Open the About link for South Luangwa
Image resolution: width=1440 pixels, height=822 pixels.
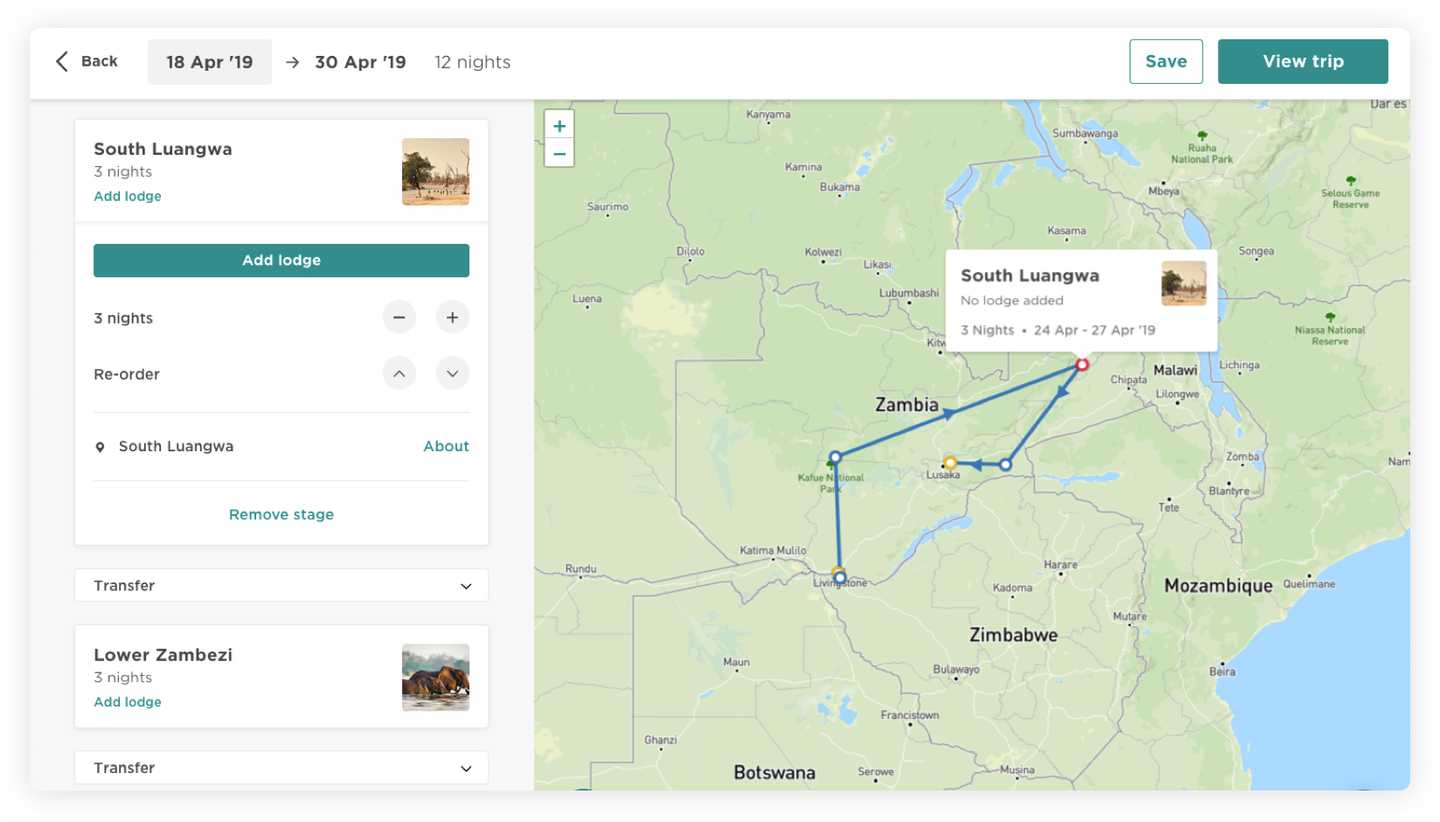click(446, 446)
